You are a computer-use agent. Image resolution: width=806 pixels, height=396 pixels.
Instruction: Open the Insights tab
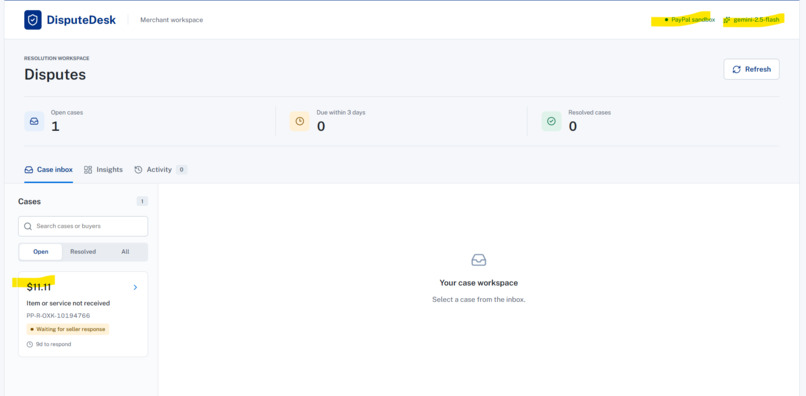[x=103, y=170]
